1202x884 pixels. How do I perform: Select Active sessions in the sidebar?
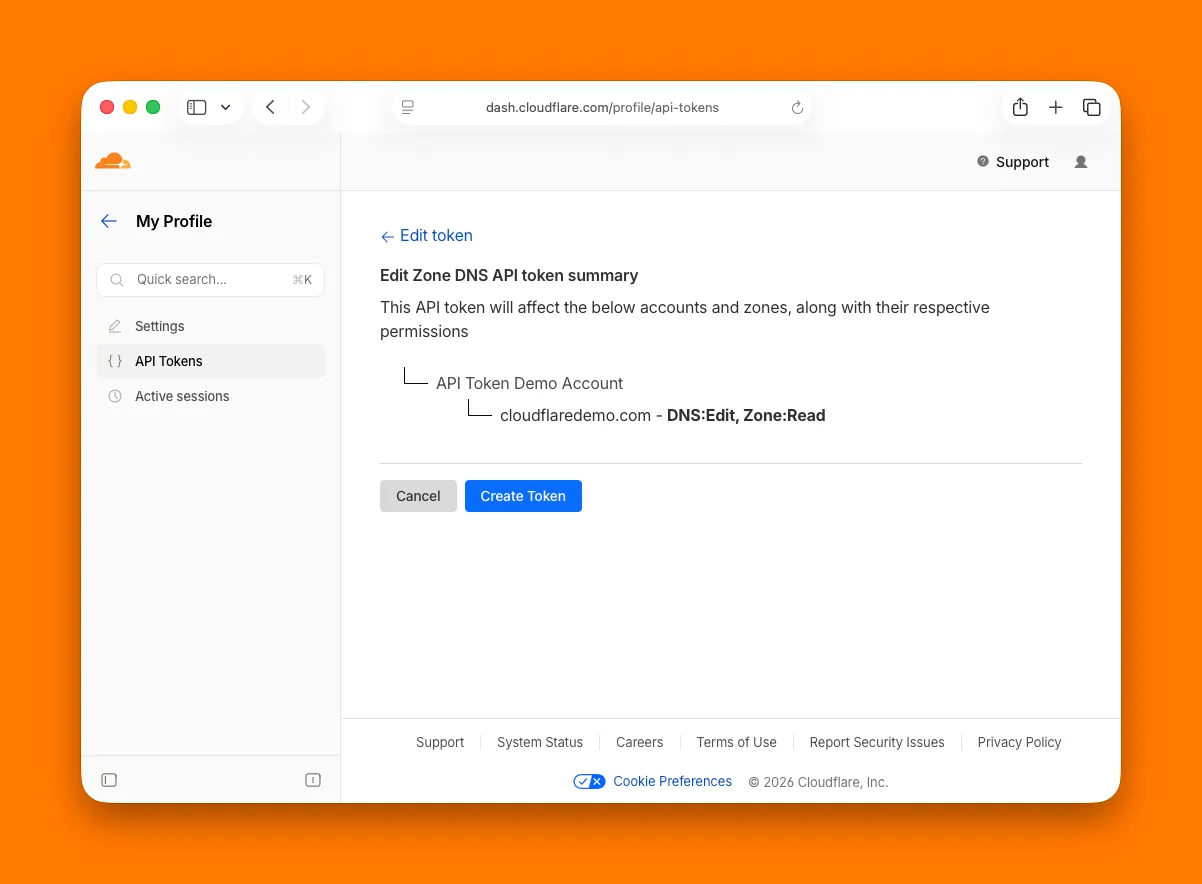[x=181, y=396]
